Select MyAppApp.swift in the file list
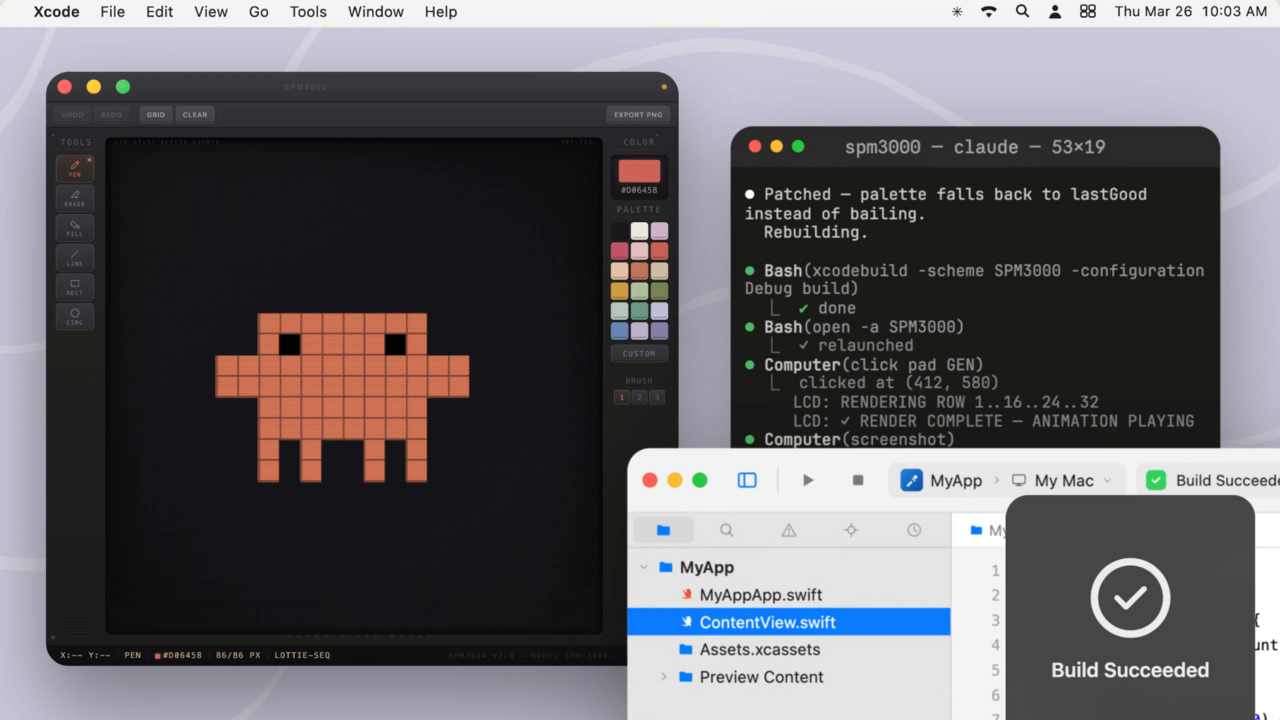Screen dimensions: 1280x720 point(760,595)
